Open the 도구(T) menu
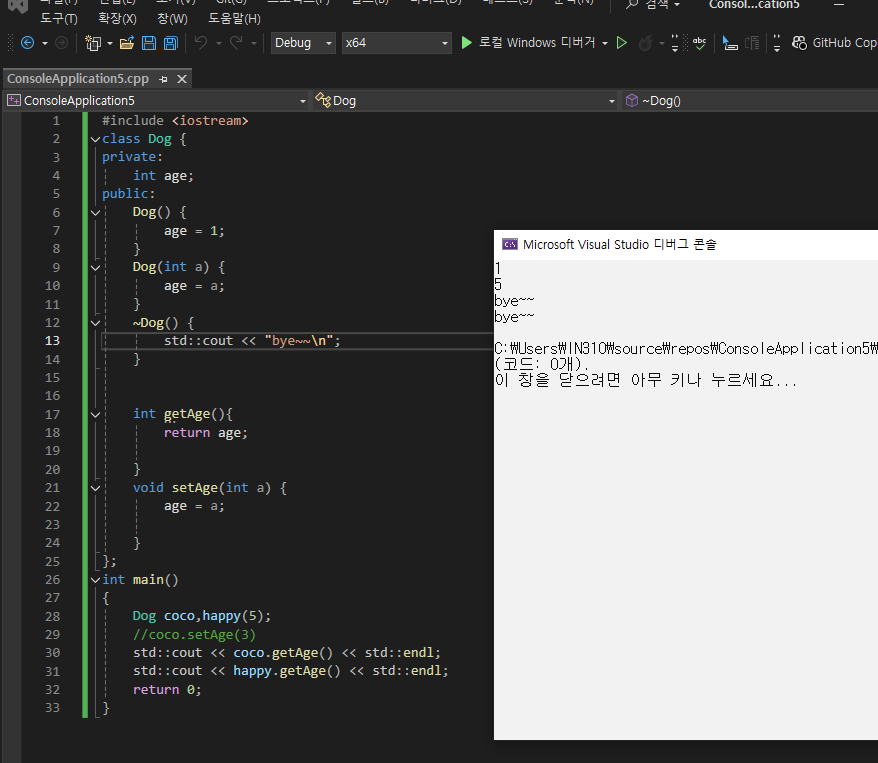Image resolution: width=878 pixels, height=763 pixels. 59,18
